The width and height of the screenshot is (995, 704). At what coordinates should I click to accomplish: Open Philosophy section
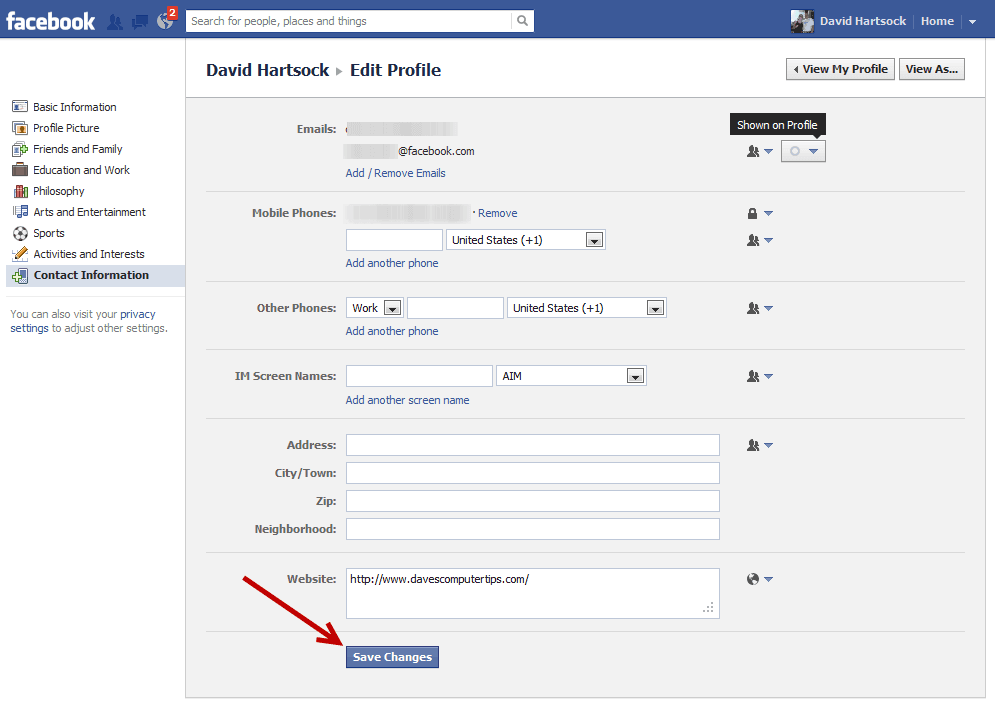(x=58, y=190)
